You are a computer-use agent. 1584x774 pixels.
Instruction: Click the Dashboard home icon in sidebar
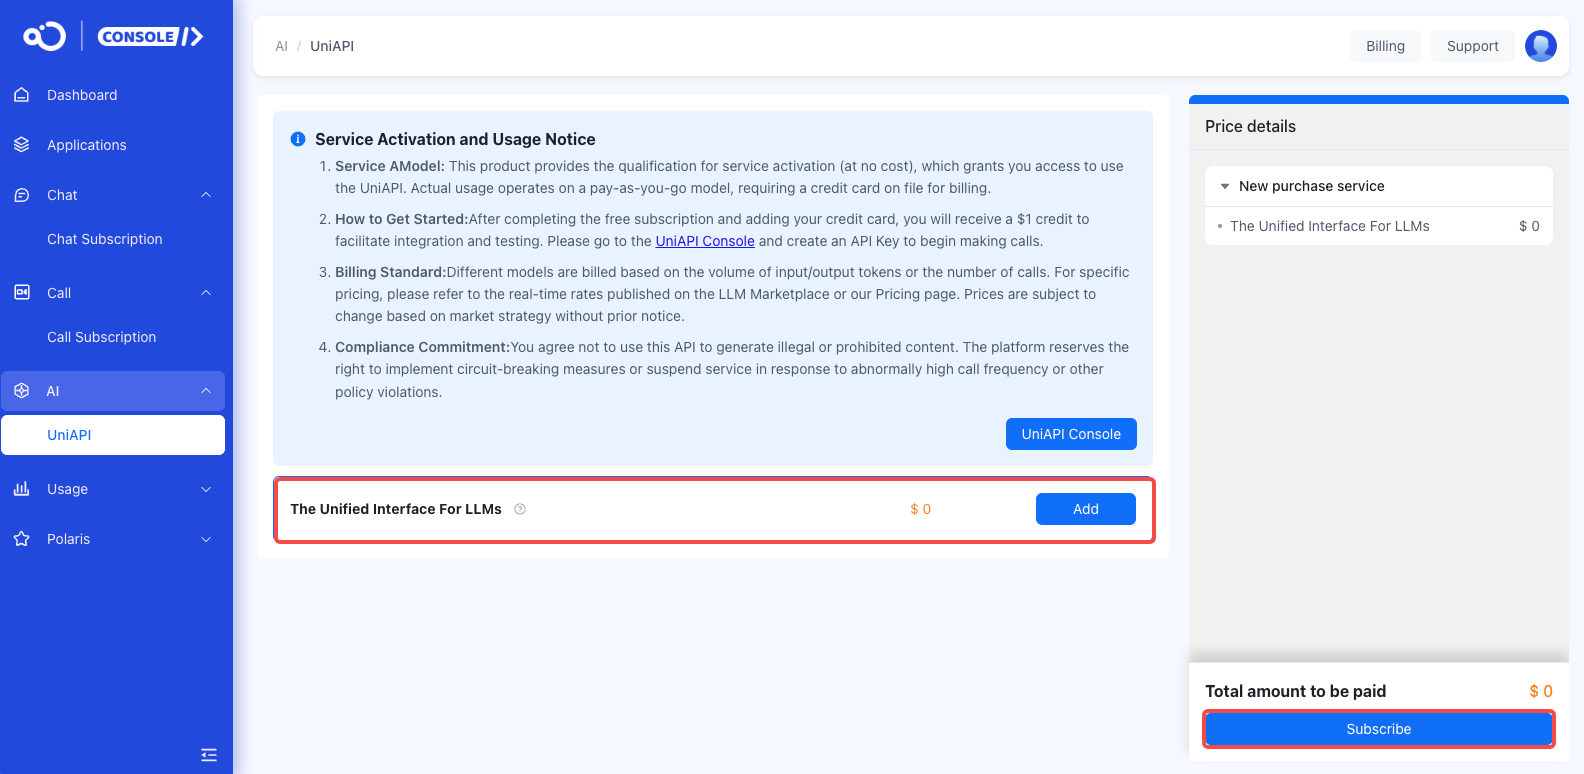[21, 95]
